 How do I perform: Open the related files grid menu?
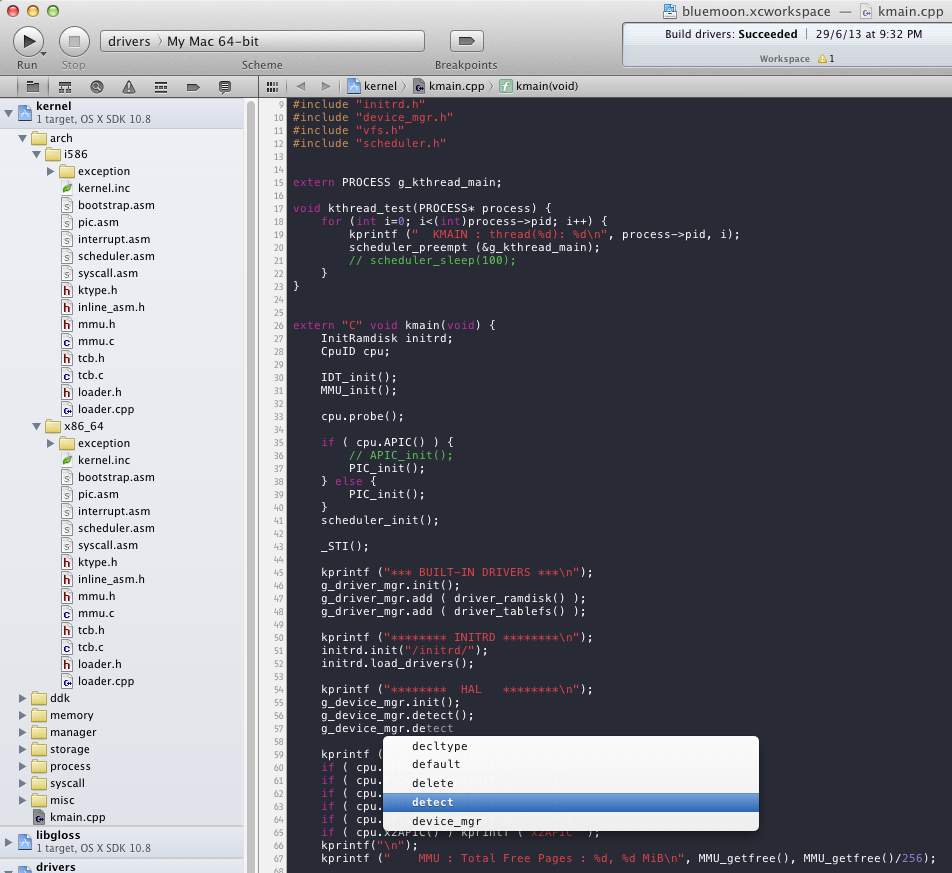[x=272, y=87]
